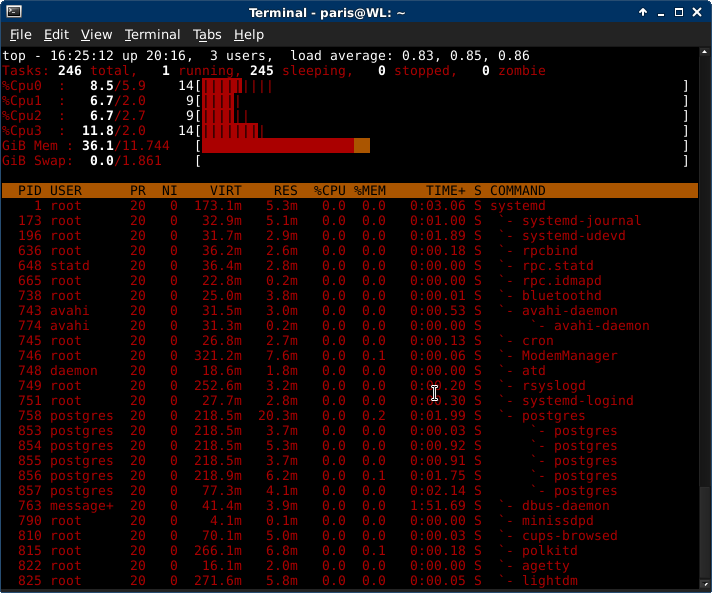
Task: Click the avahi-daemon row with PID 774
Action: click(x=350, y=326)
